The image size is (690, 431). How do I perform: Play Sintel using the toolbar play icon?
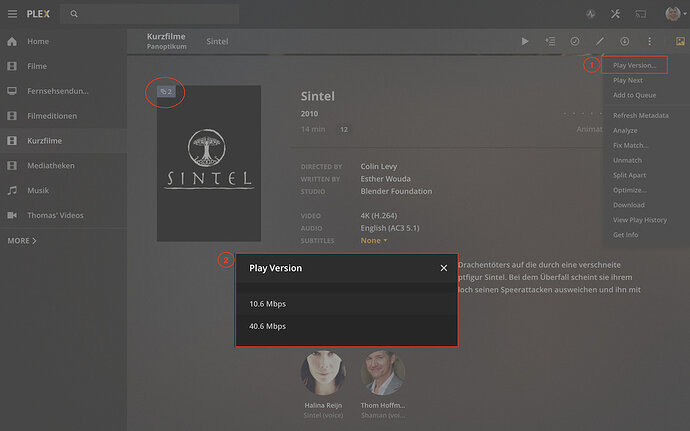tap(525, 41)
